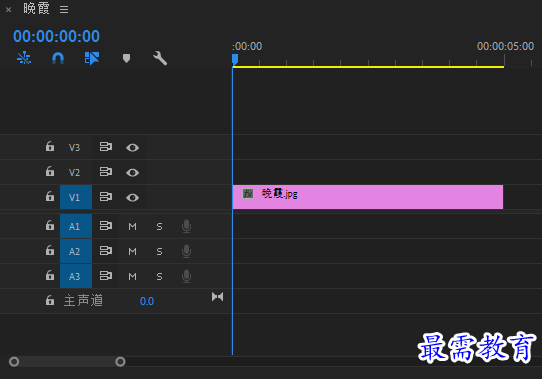
Task: Toggle the magnet Snap icon
Action: coord(58,58)
